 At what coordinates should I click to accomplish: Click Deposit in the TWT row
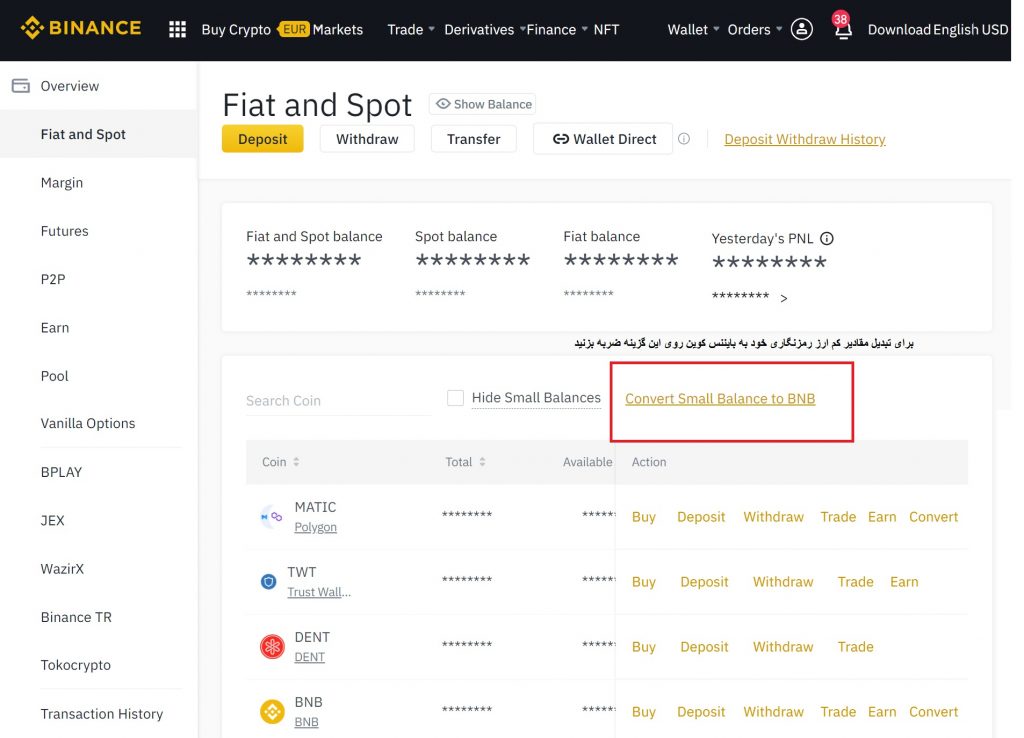click(x=704, y=581)
